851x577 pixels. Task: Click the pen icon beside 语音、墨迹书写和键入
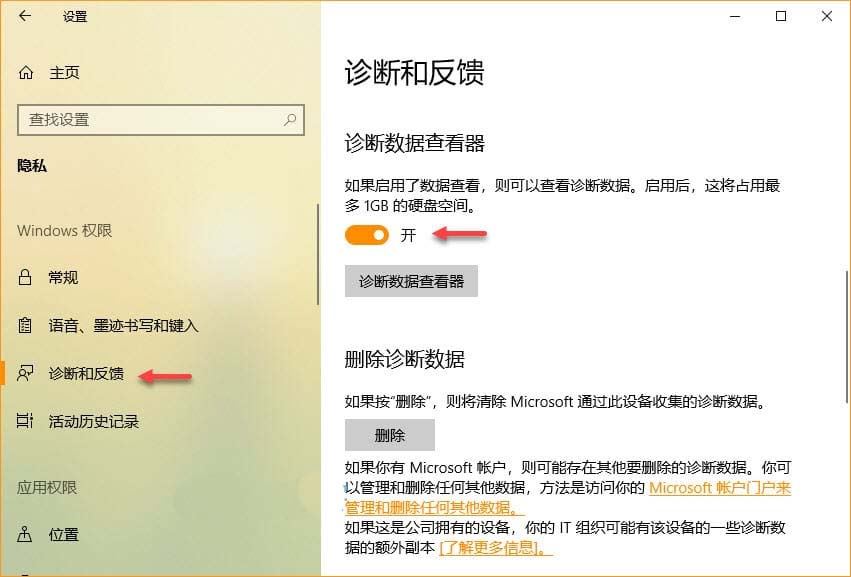tap(25, 325)
